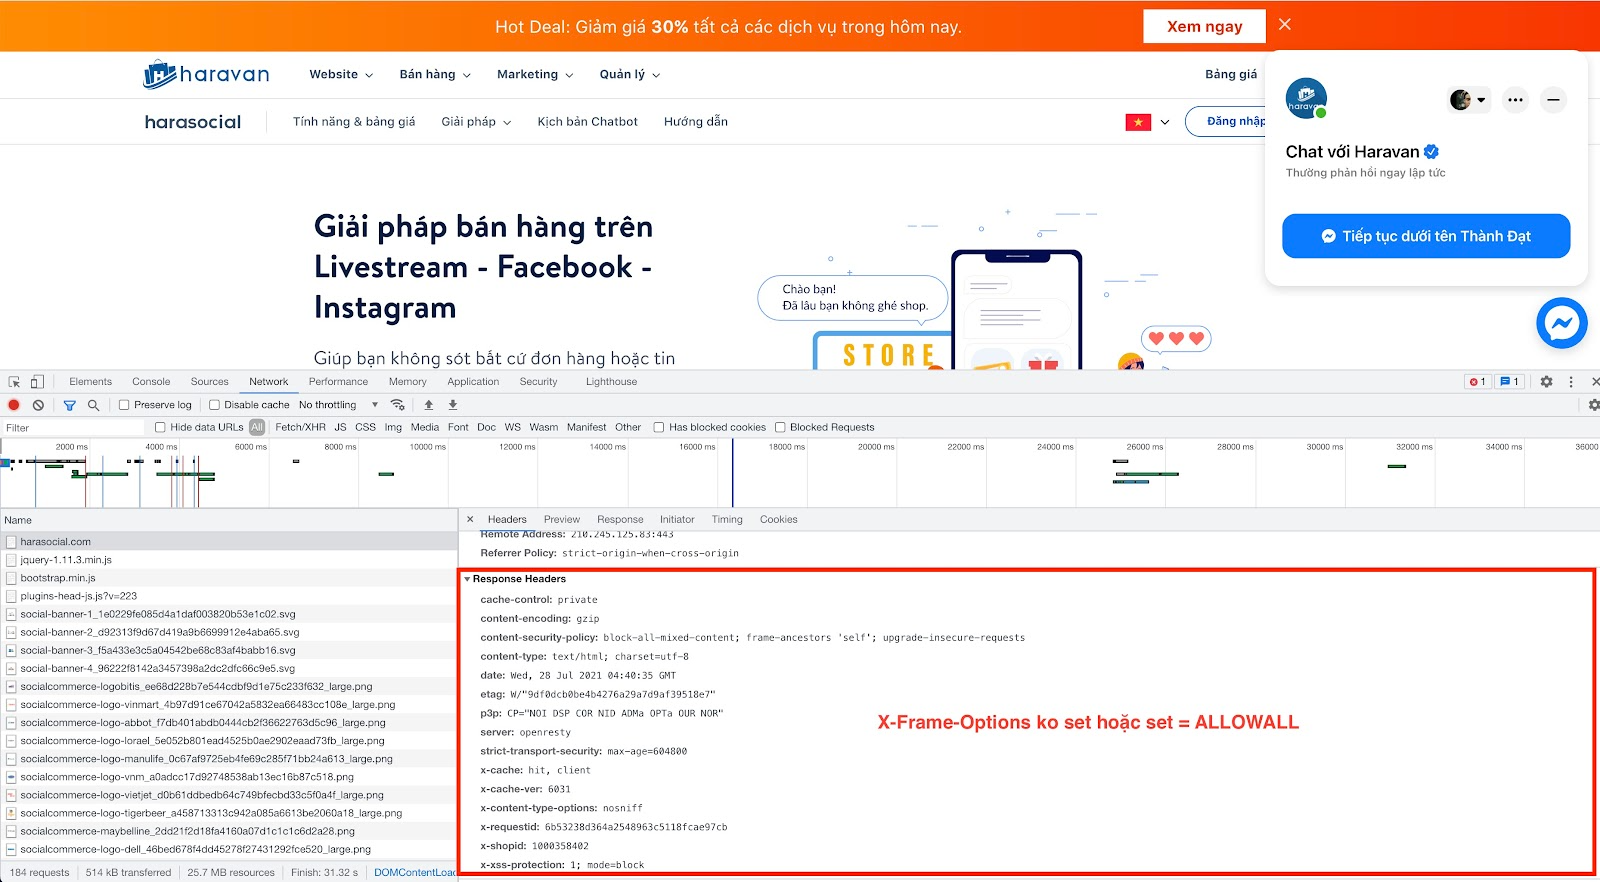Image resolution: width=1600 pixels, height=882 pixels.
Task: Expand the Quản lý menu
Action: point(630,74)
